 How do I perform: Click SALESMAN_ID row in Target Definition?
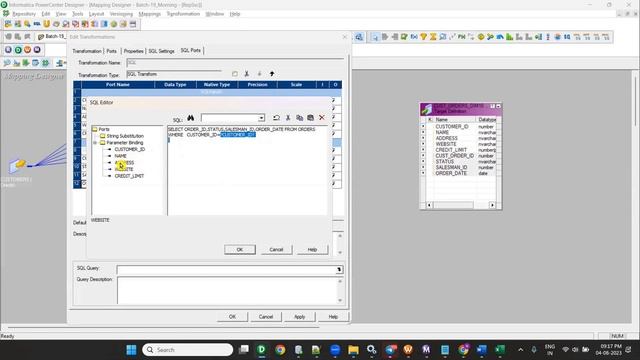click(451, 167)
